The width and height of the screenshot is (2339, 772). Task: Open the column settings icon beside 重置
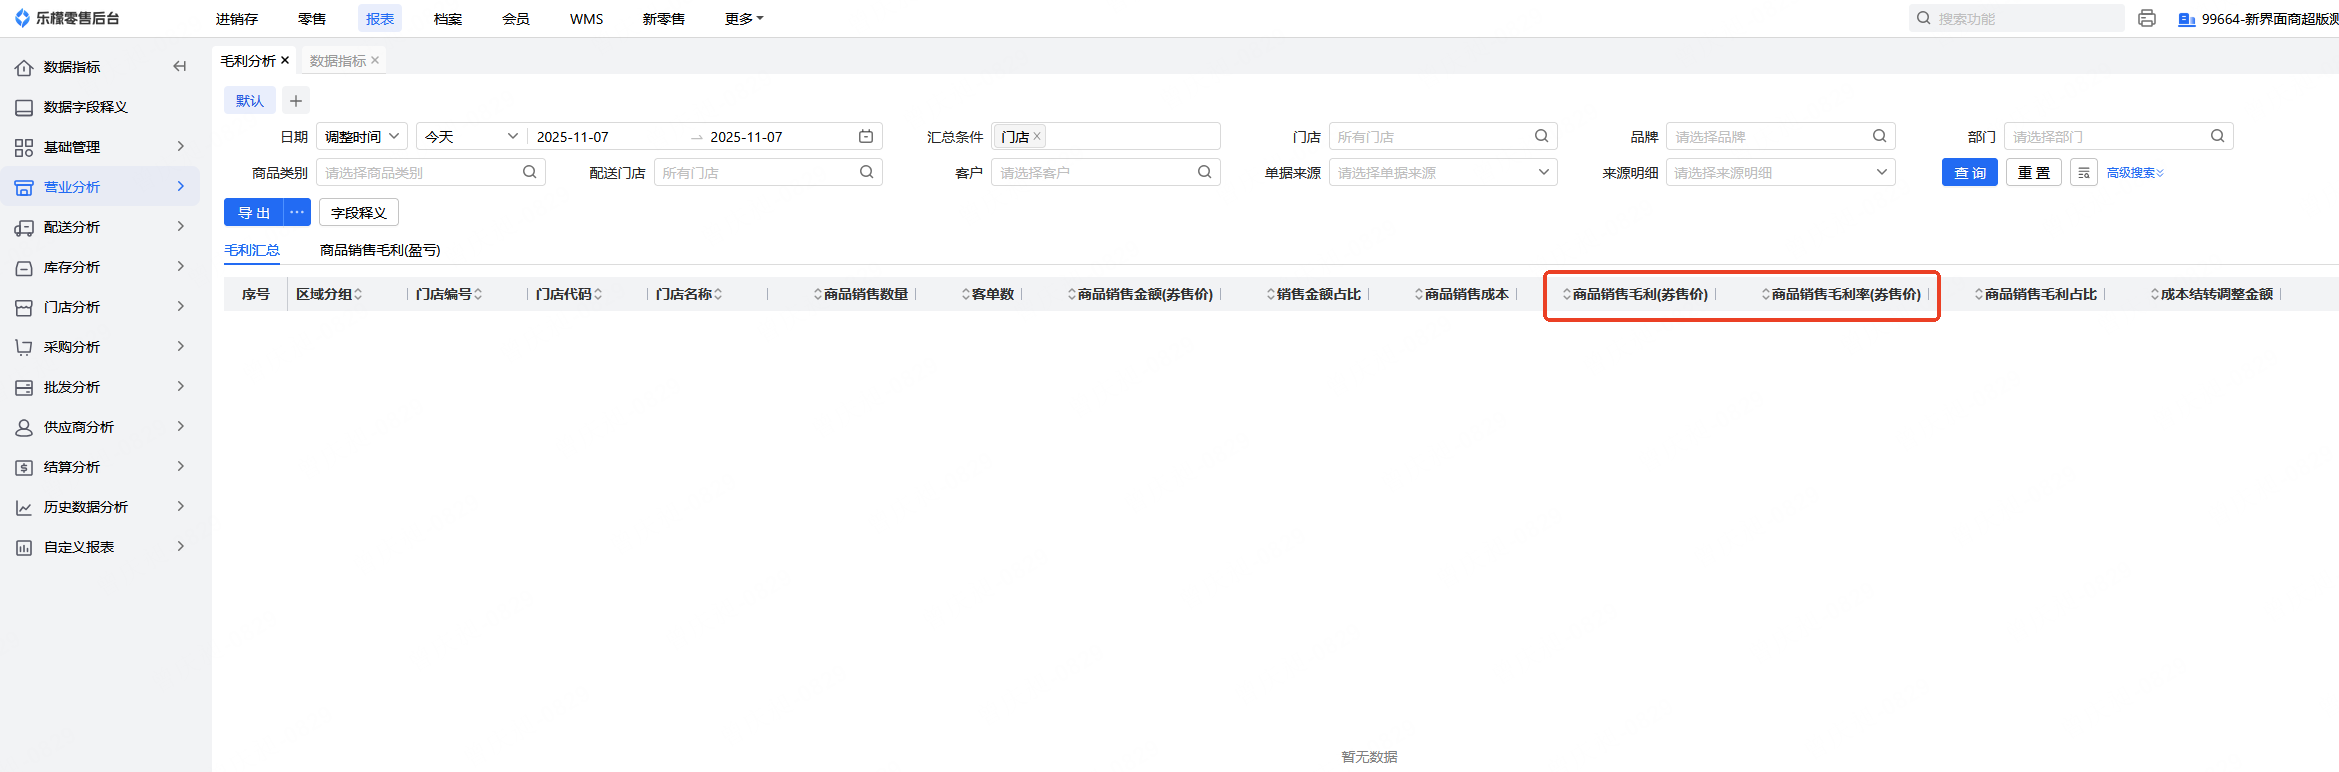coord(2084,173)
